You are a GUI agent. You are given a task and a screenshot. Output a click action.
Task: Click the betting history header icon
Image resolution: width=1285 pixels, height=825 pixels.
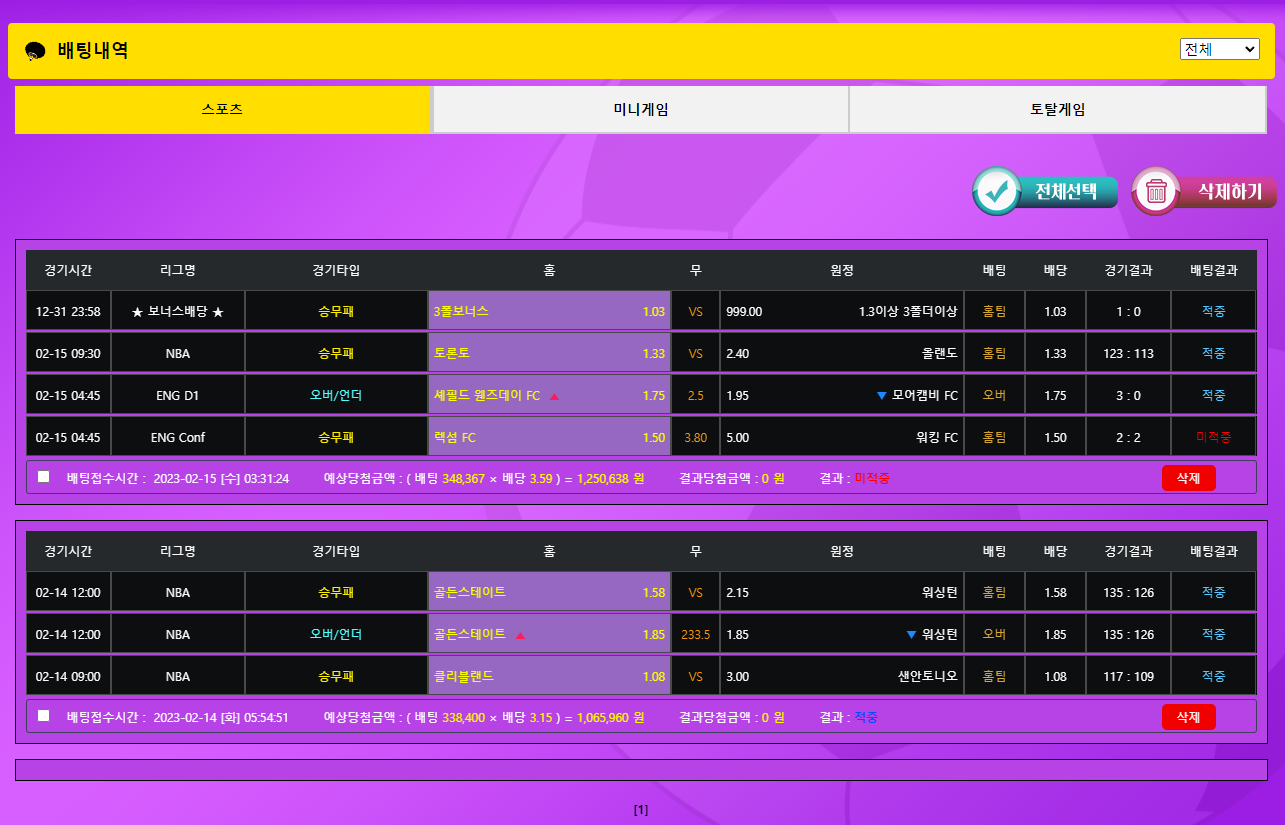tap(35, 51)
